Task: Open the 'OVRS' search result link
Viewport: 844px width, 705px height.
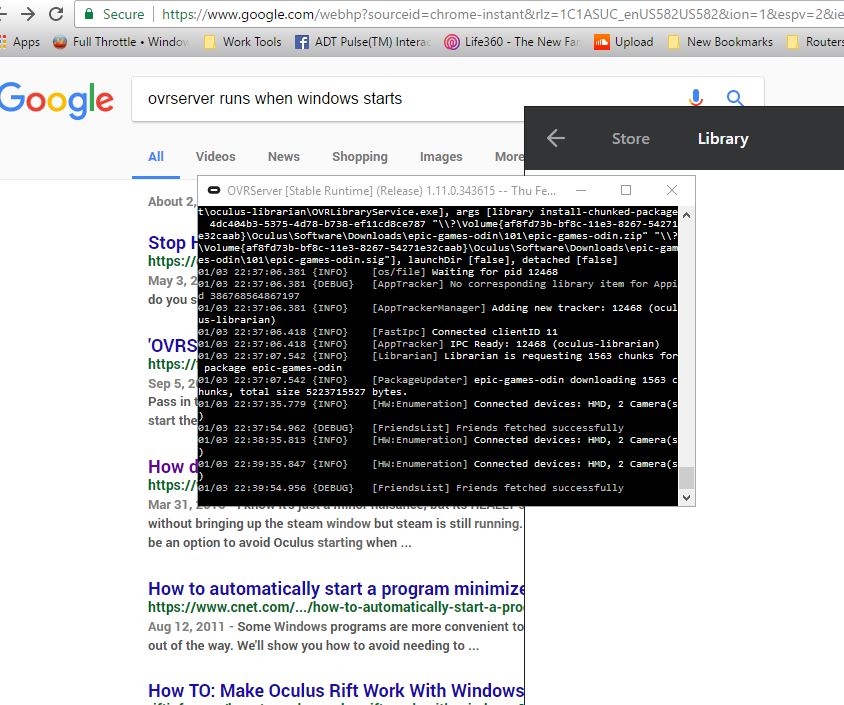Action: (172, 346)
